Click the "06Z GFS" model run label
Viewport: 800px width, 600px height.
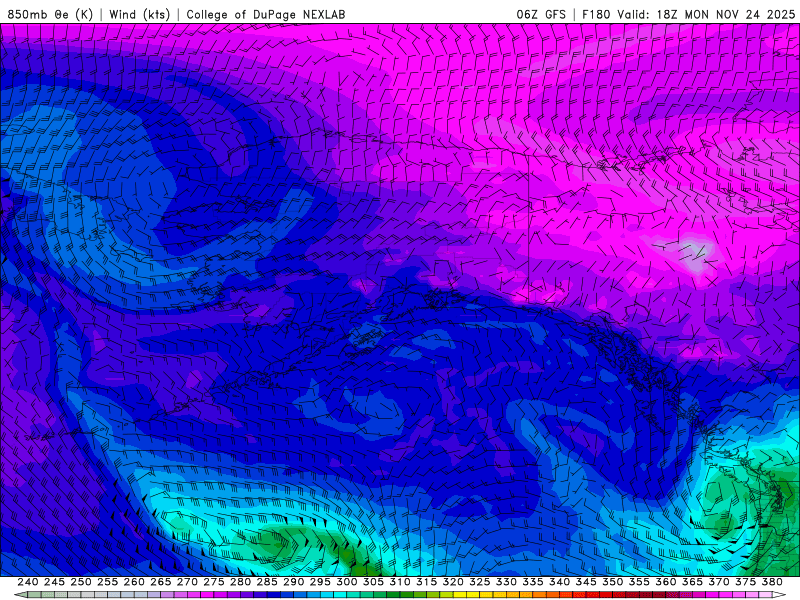pyautogui.click(x=541, y=14)
